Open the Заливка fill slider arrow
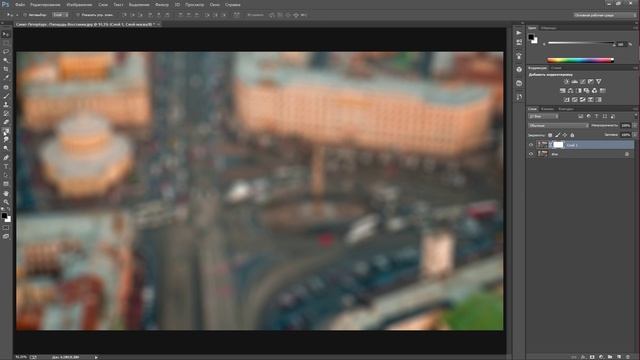The height and width of the screenshot is (360, 640). pos(635,135)
